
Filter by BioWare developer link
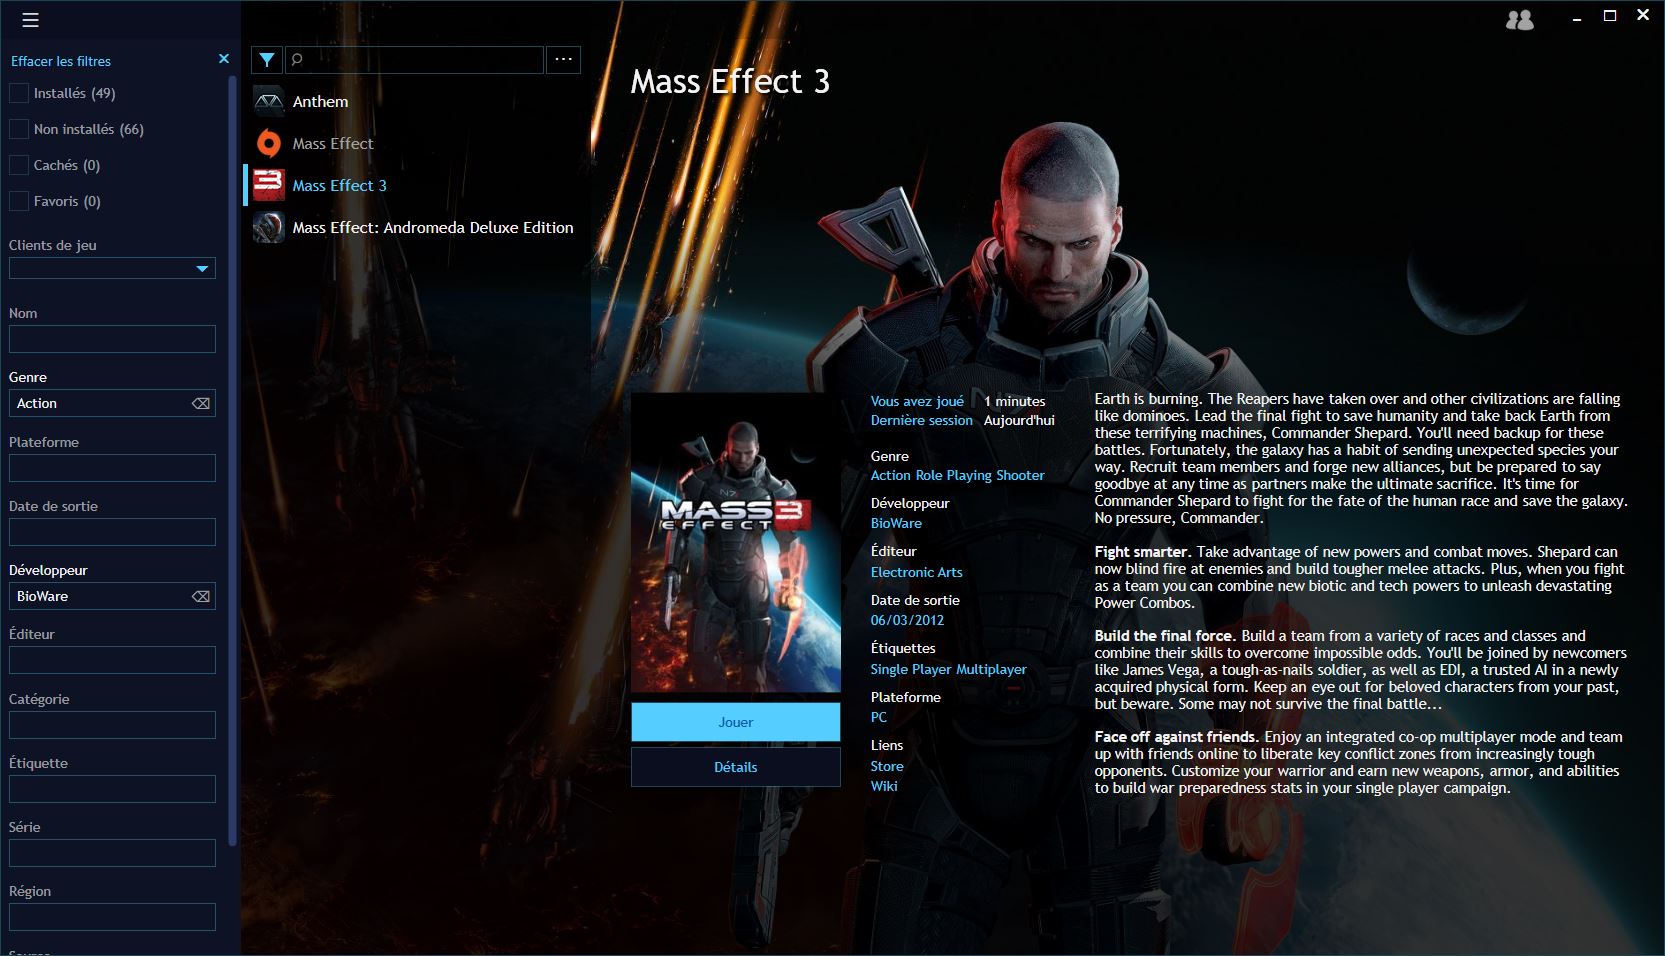click(896, 523)
